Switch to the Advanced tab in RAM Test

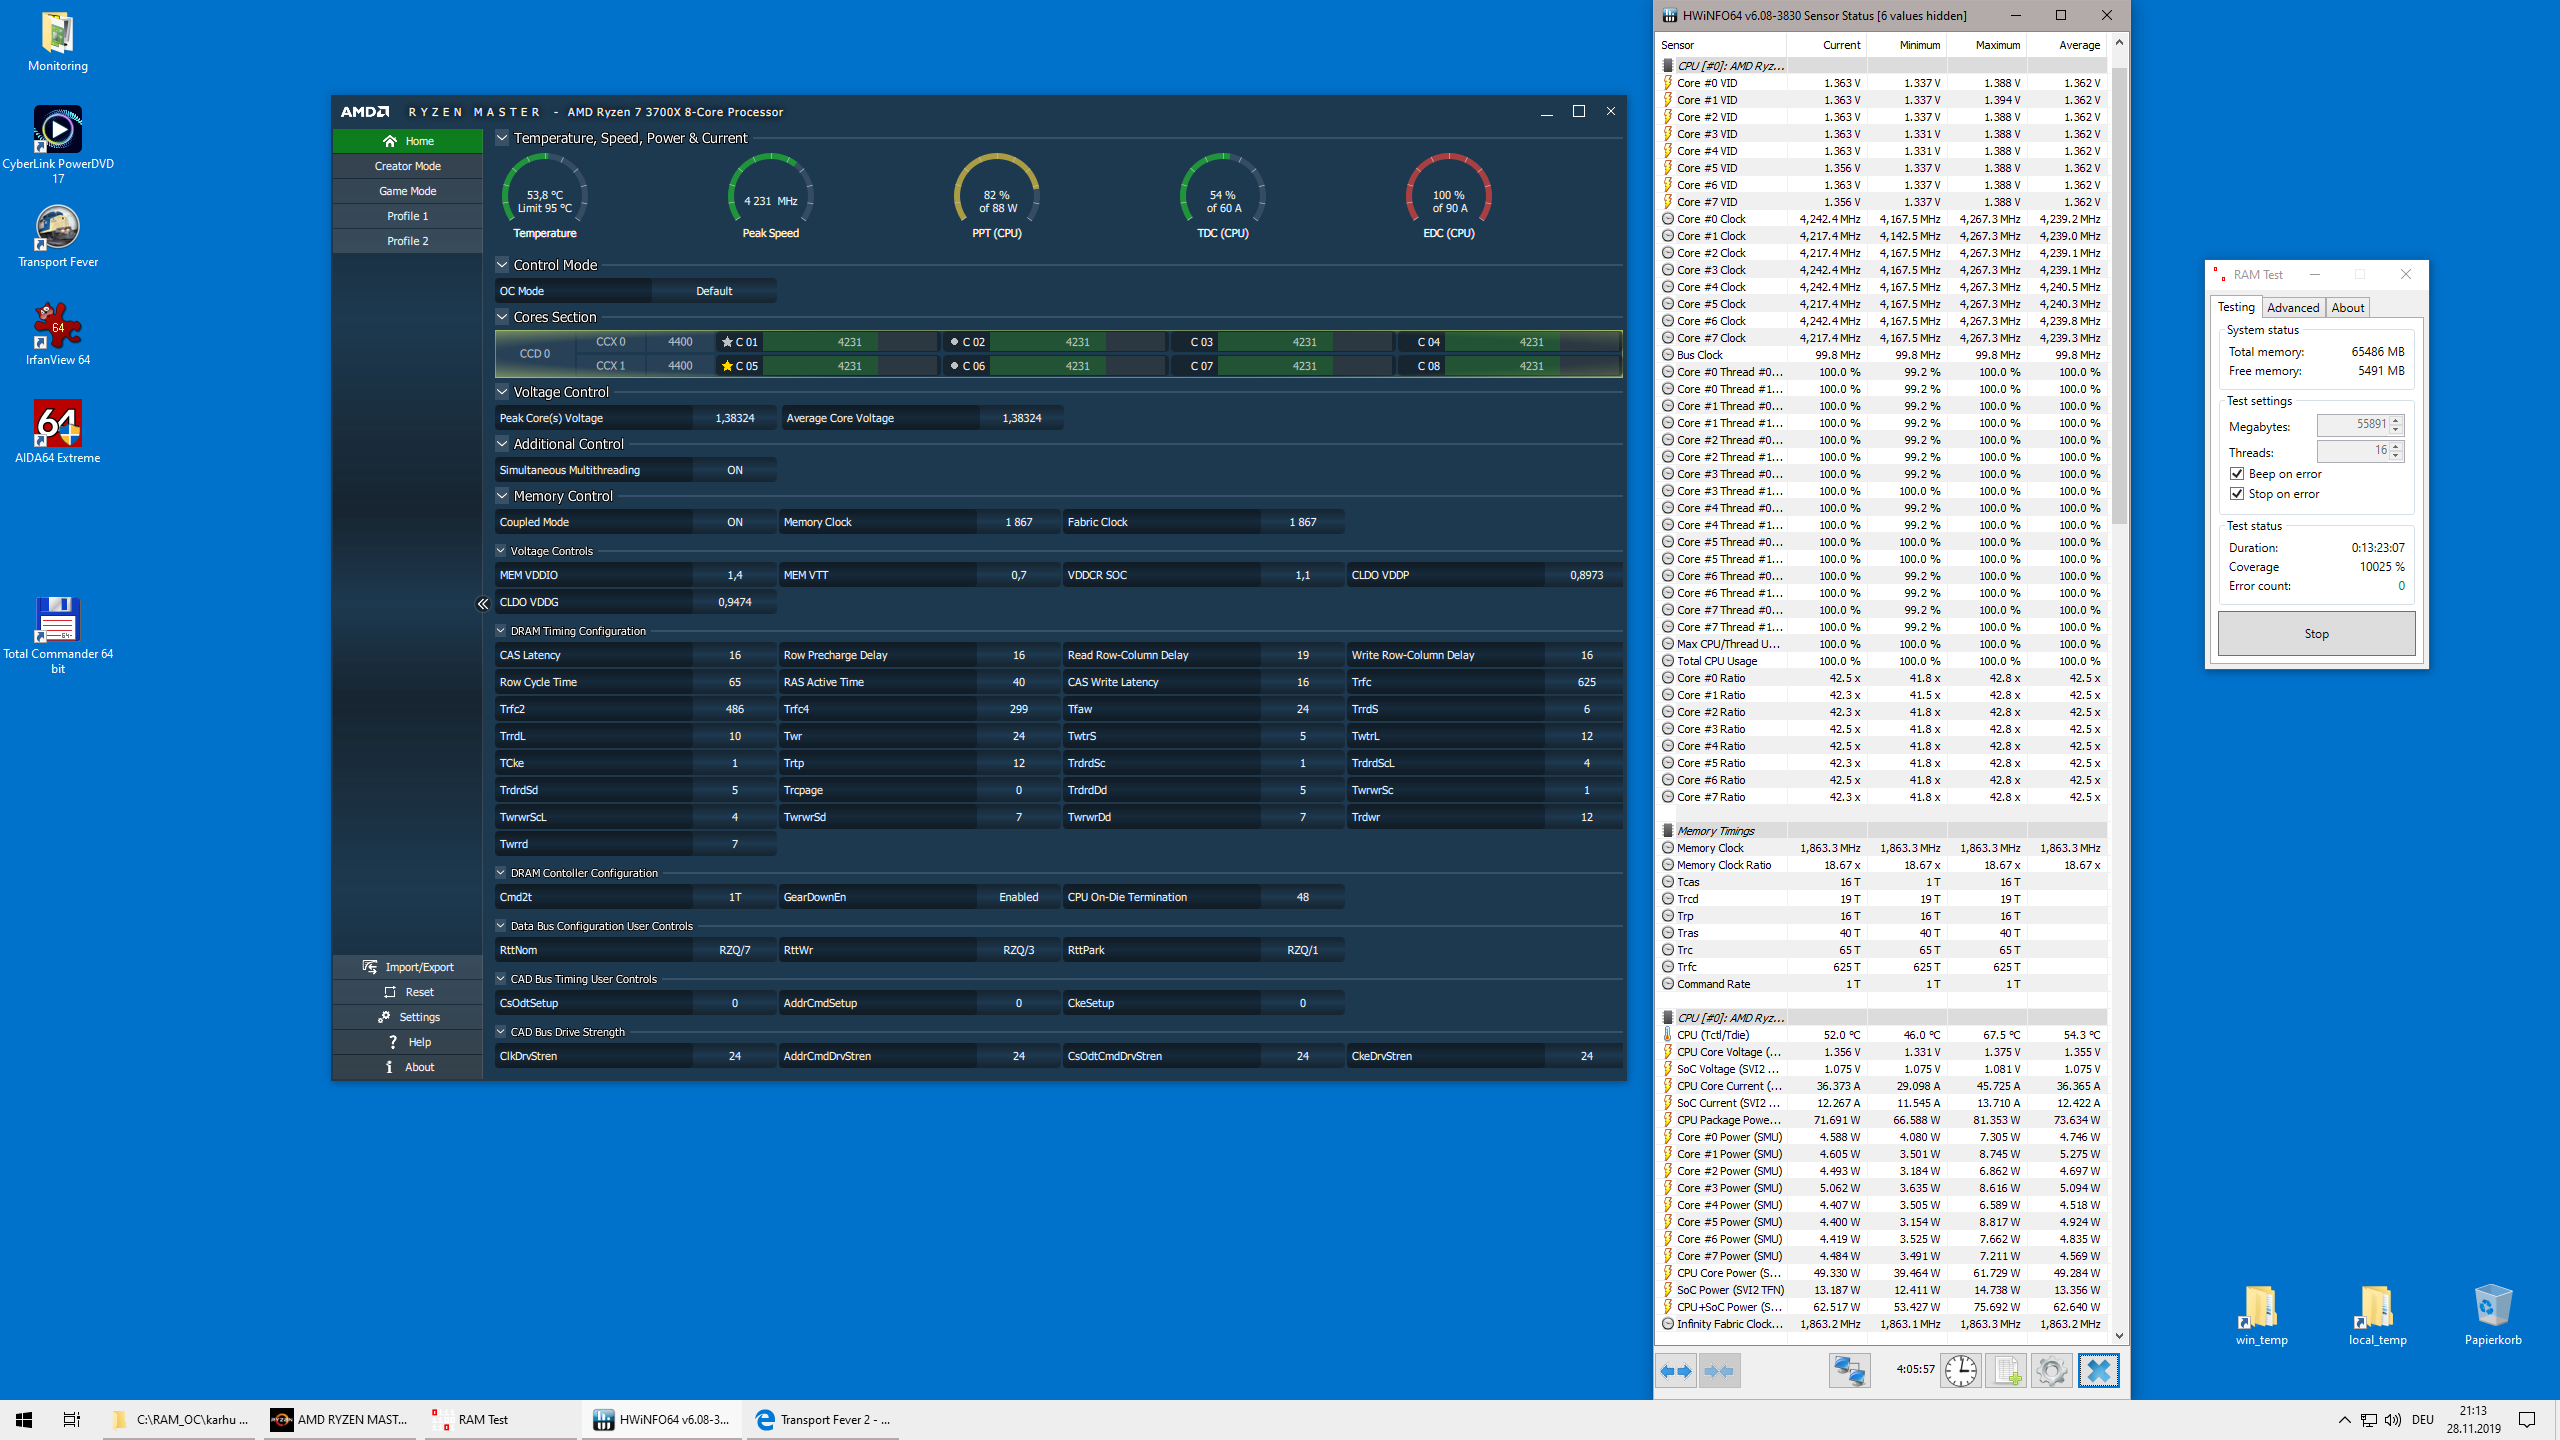2292,308
